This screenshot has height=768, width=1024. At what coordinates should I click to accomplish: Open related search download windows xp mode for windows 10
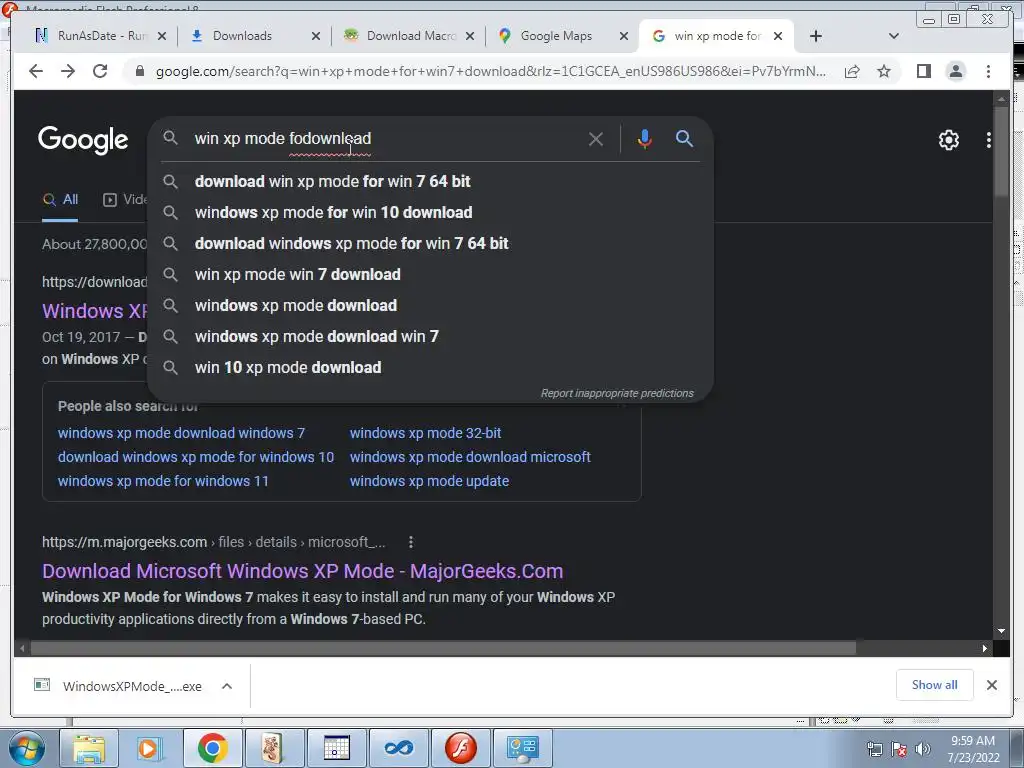[195, 457]
